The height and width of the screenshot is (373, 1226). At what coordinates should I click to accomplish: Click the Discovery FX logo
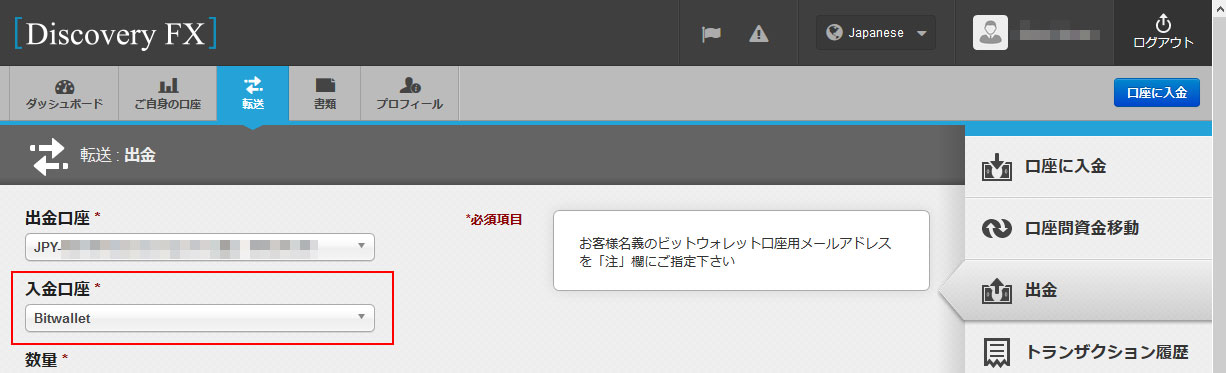pos(115,34)
